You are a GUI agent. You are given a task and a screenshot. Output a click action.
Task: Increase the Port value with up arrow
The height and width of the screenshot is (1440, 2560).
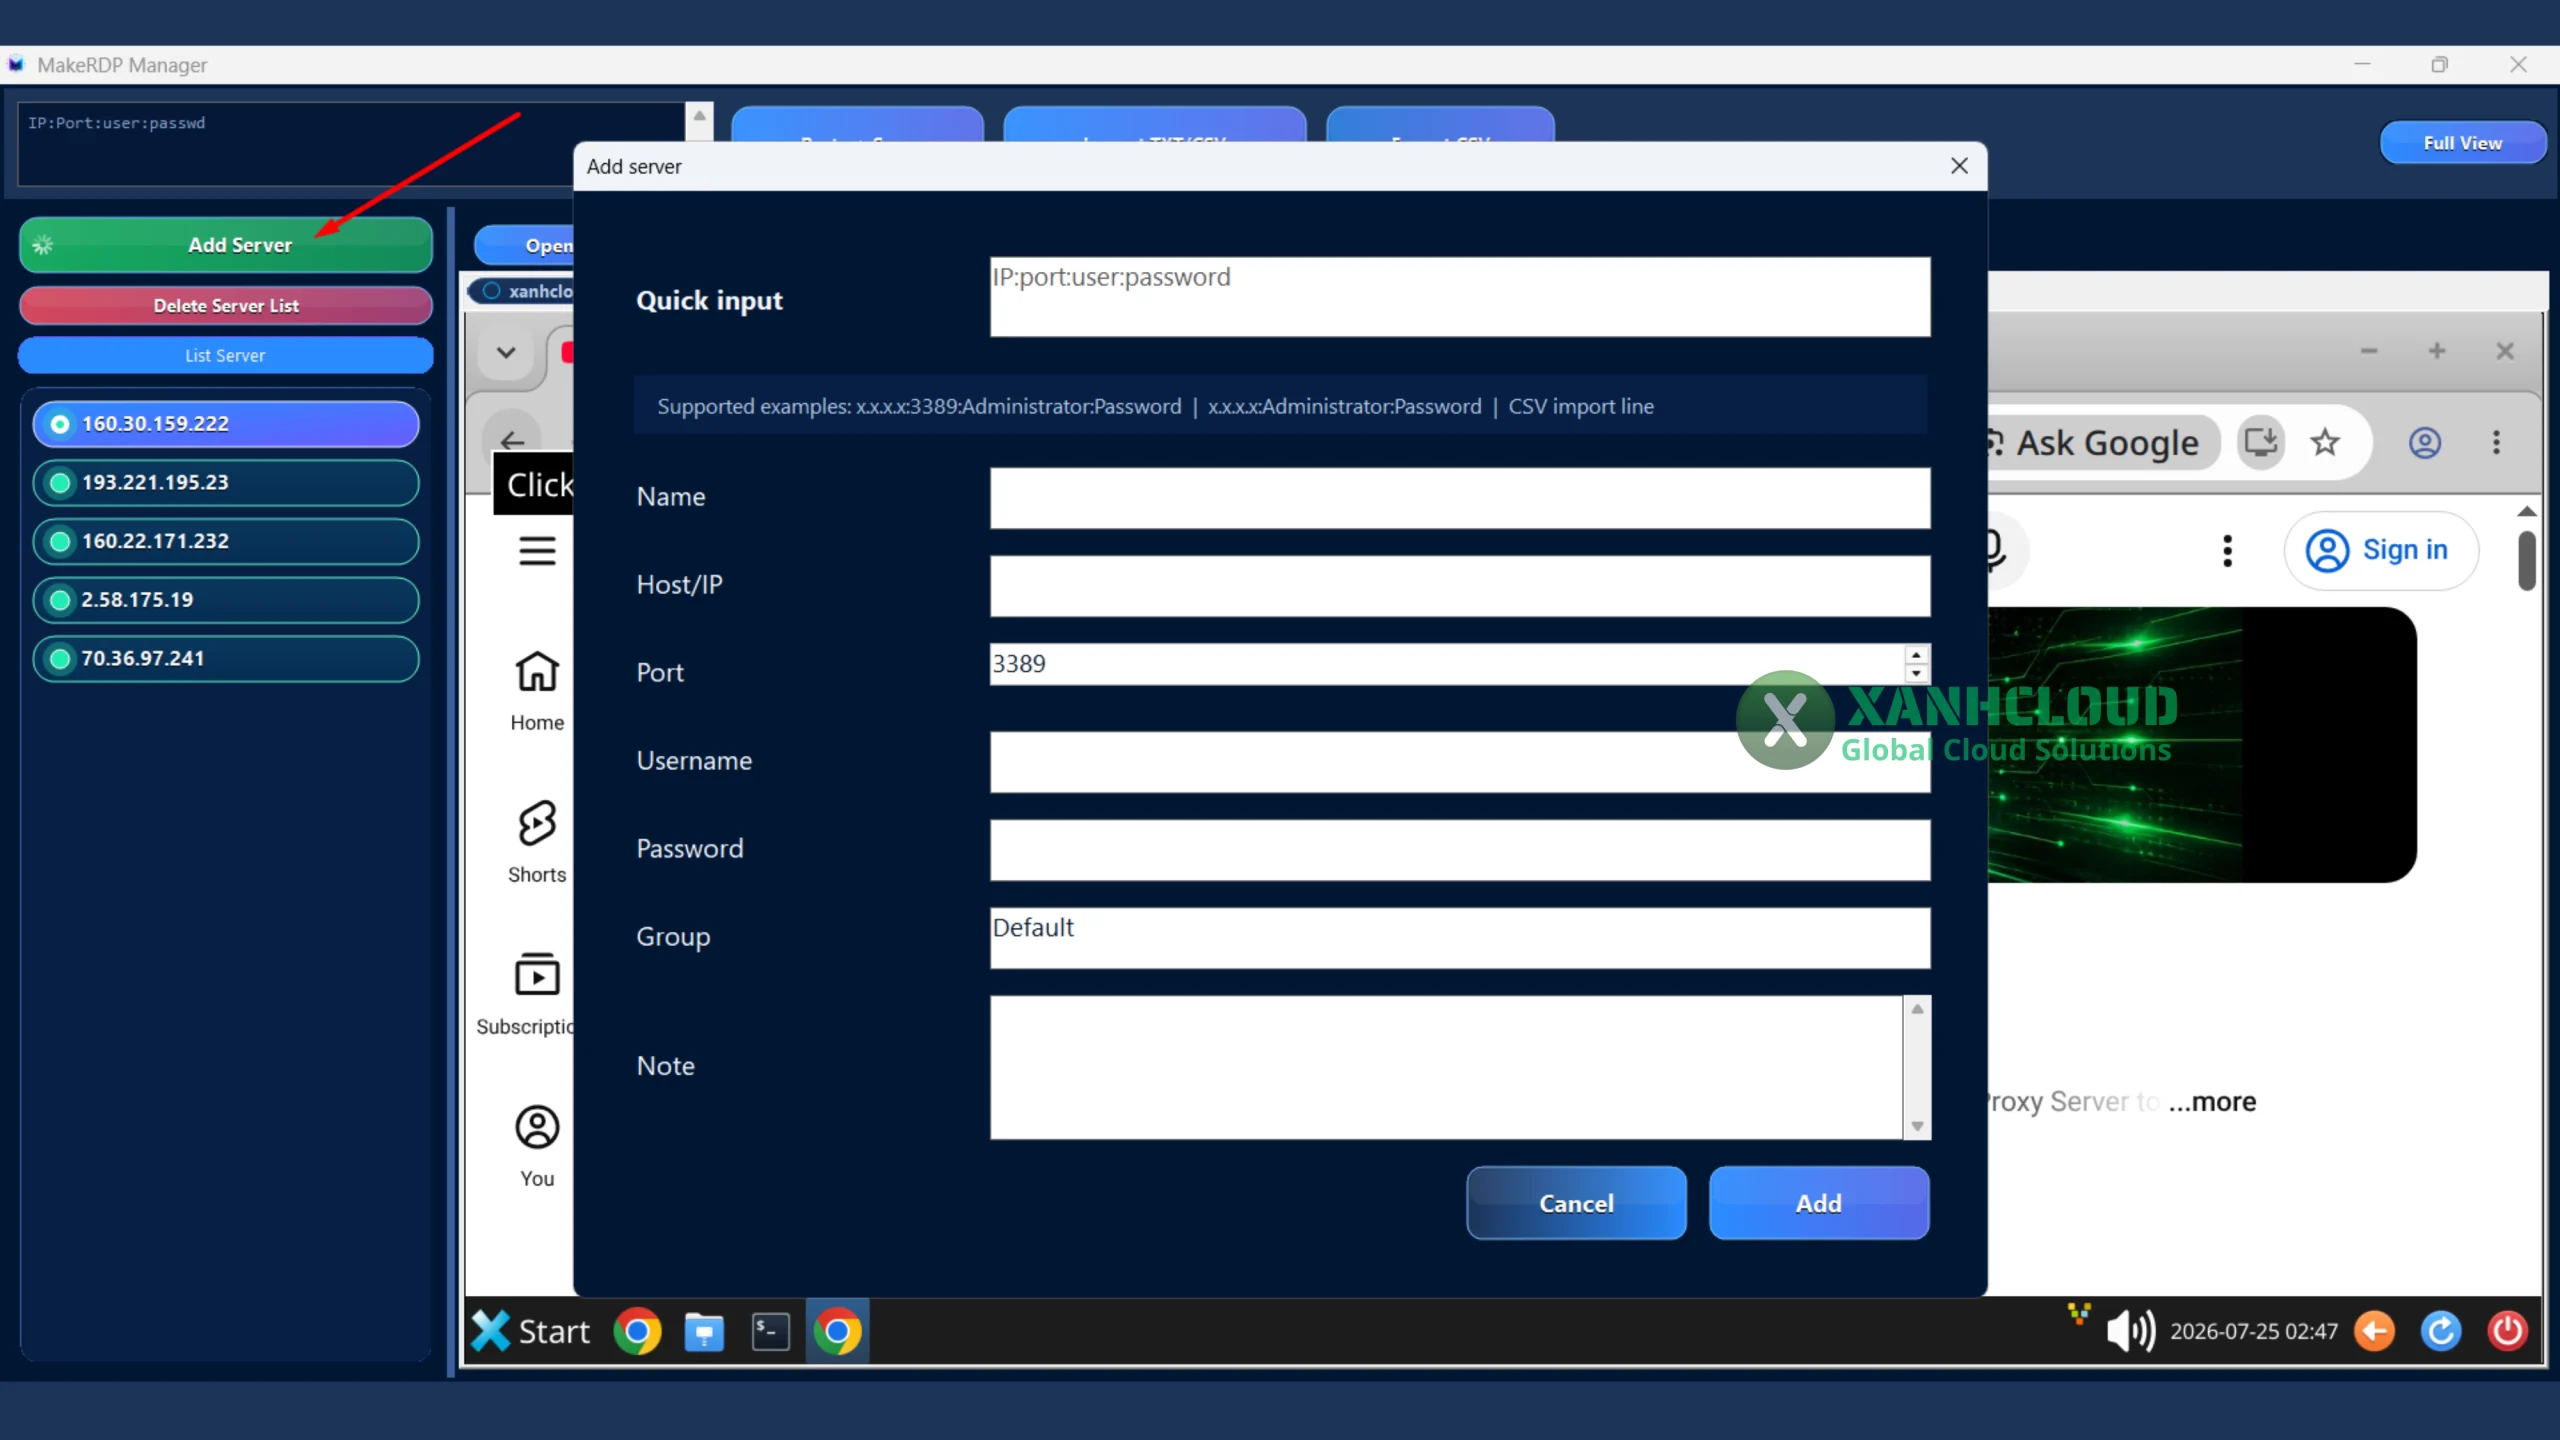pos(1916,655)
